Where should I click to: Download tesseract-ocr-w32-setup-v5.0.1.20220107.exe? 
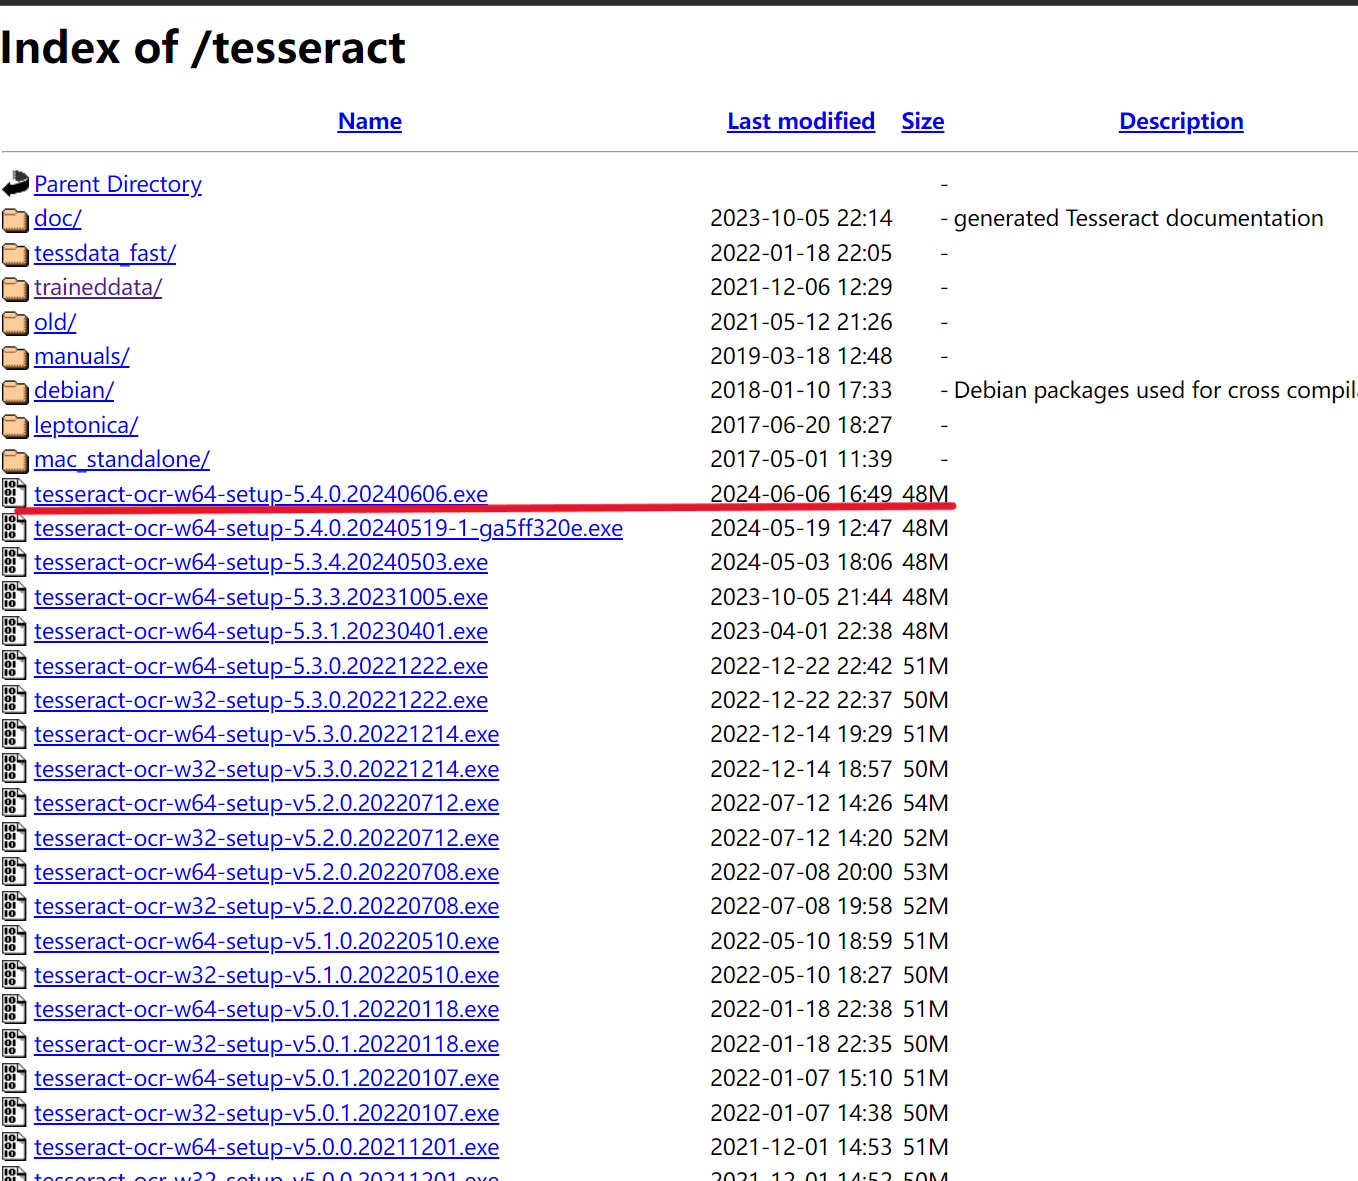click(x=266, y=1113)
